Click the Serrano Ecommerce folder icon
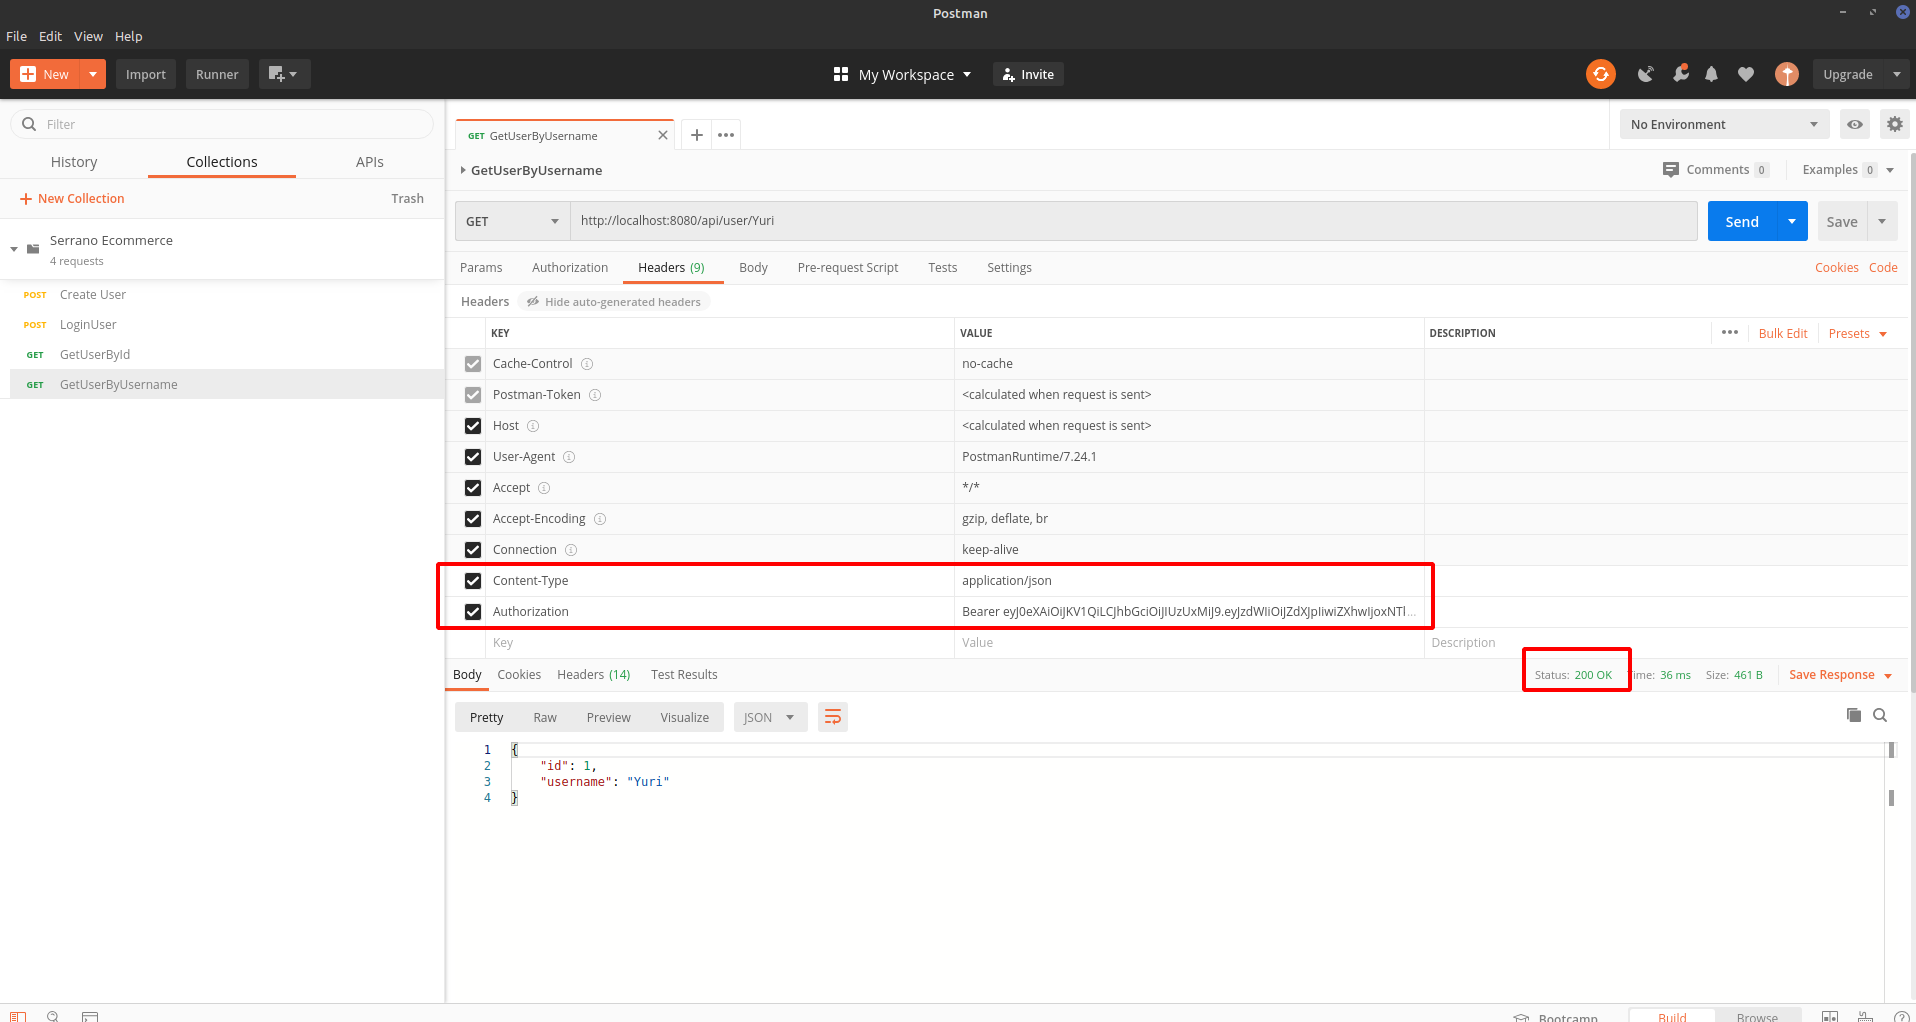Viewport: 1916px width, 1022px height. 33,249
